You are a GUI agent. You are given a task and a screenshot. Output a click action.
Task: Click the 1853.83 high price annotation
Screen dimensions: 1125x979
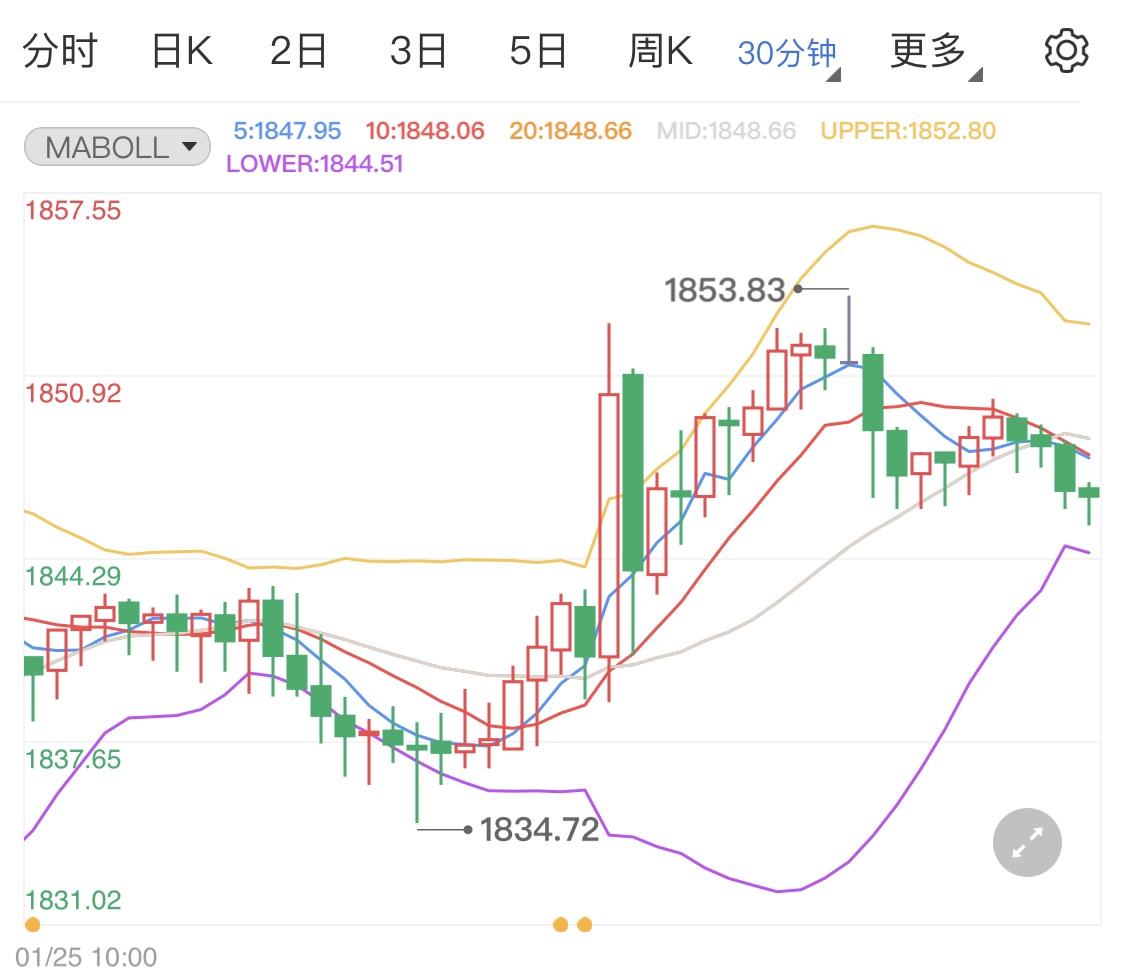point(725,290)
